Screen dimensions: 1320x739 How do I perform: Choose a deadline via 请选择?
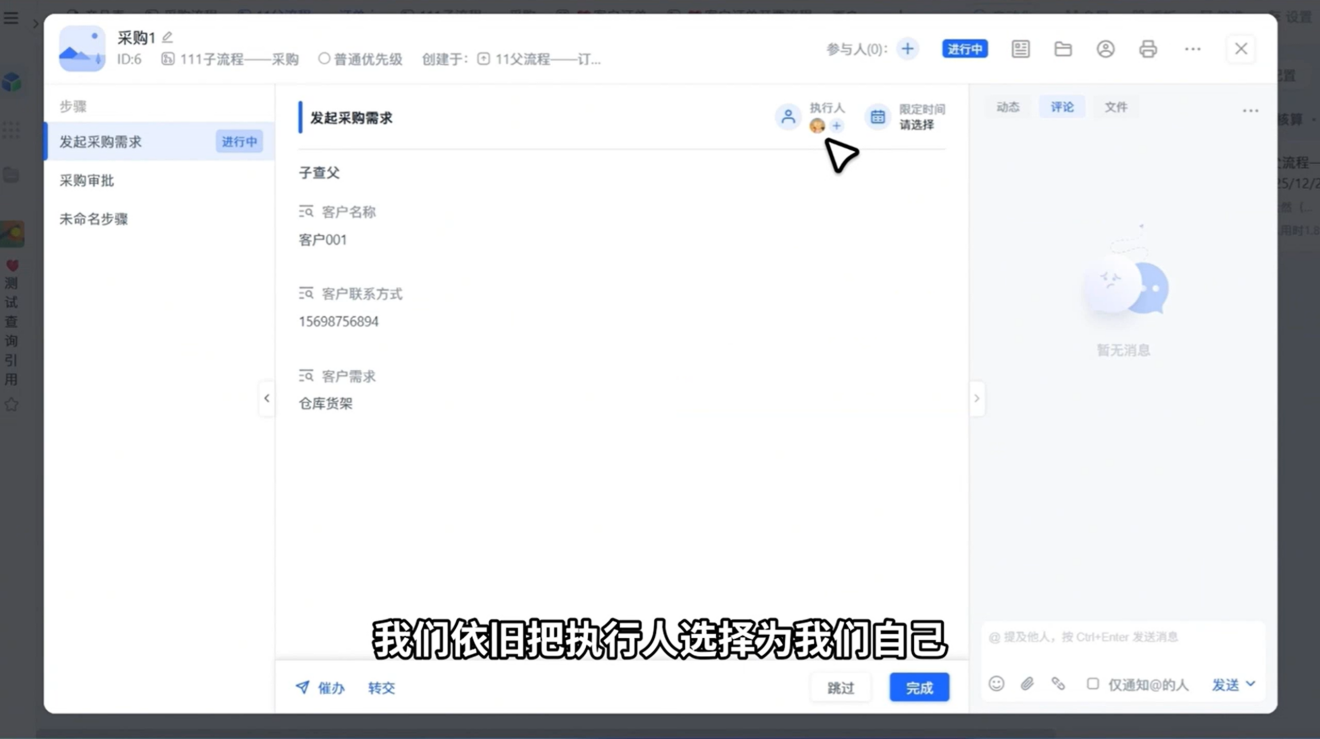click(x=916, y=125)
